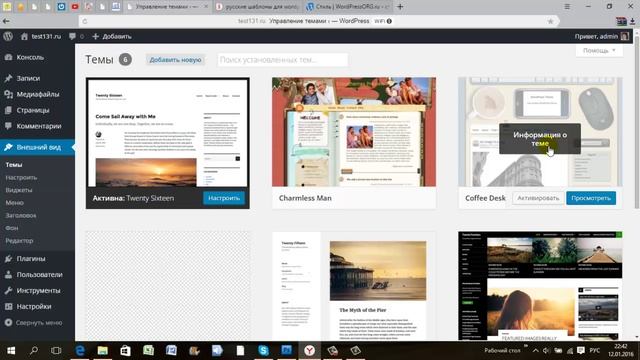The image size is (640, 360).
Task: Switch to Управление темами browser tab
Action: (167, 7)
